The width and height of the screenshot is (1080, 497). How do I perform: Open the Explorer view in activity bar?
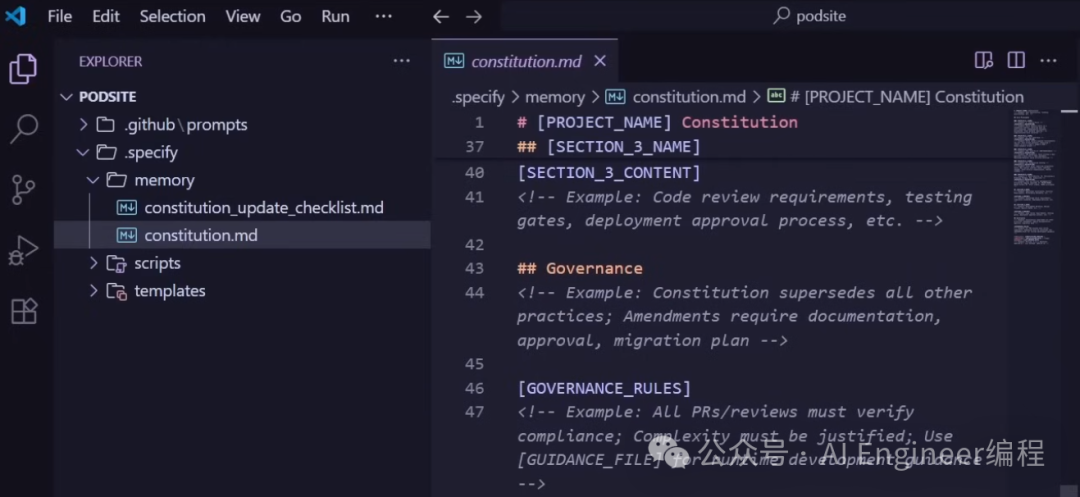tap(23, 69)
